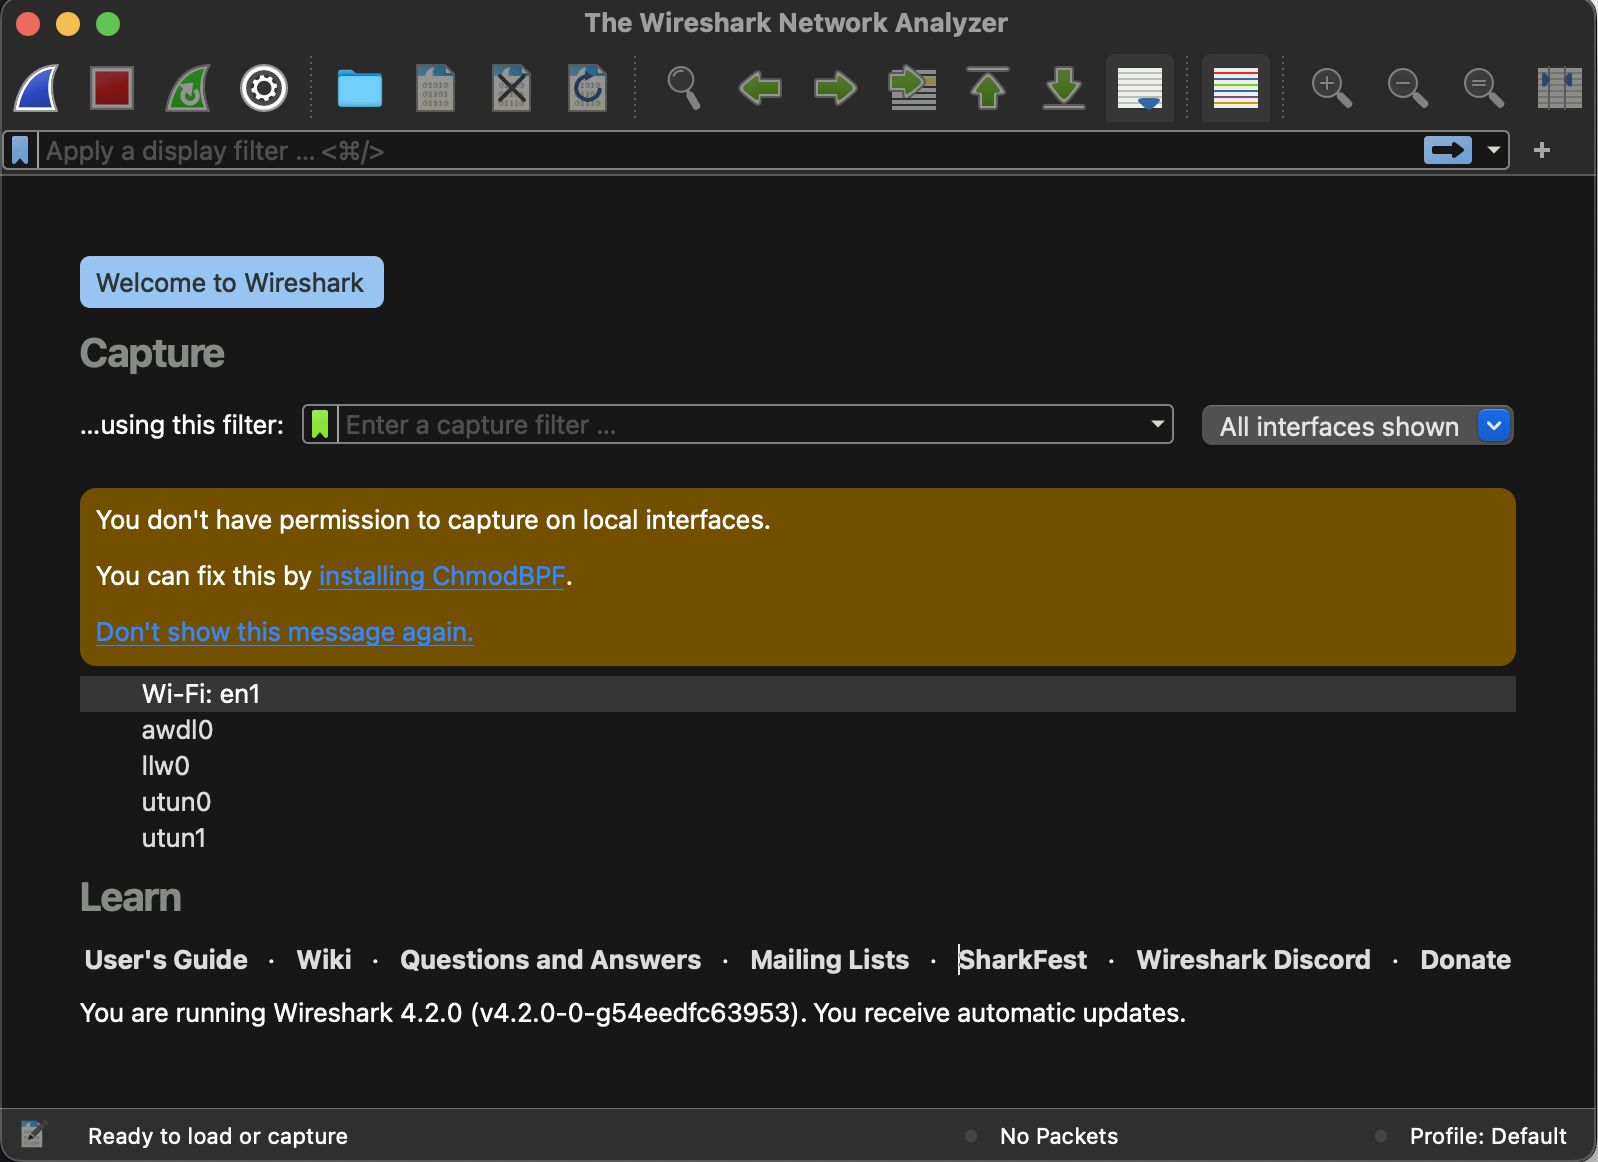Open the Mailing Lists link
Screen dimensions: 1598x1162
pyautogui.click(x=830, y=960)
